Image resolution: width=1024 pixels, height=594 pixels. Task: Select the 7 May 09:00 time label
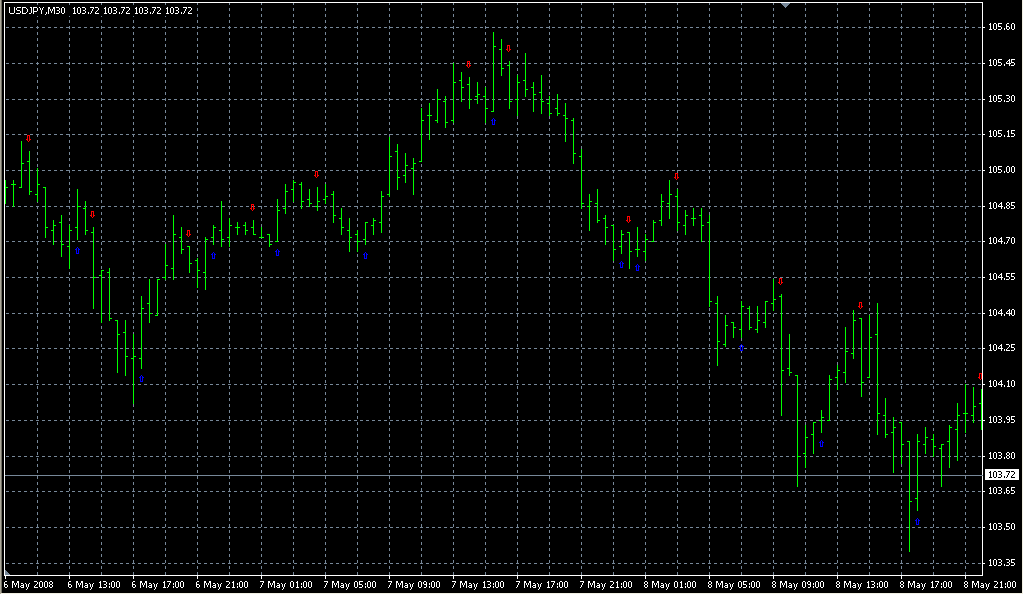(x=410, y=584)
